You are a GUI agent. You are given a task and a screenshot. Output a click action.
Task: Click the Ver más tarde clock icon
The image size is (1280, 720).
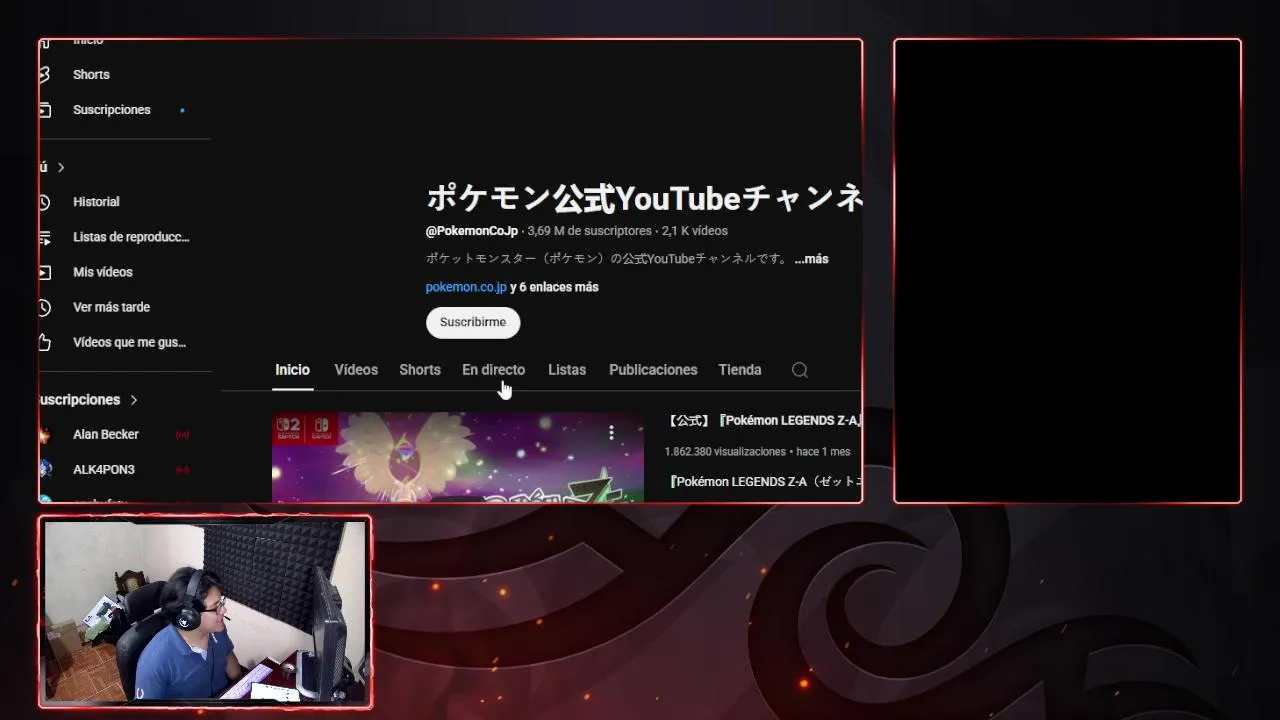[44, 307]
